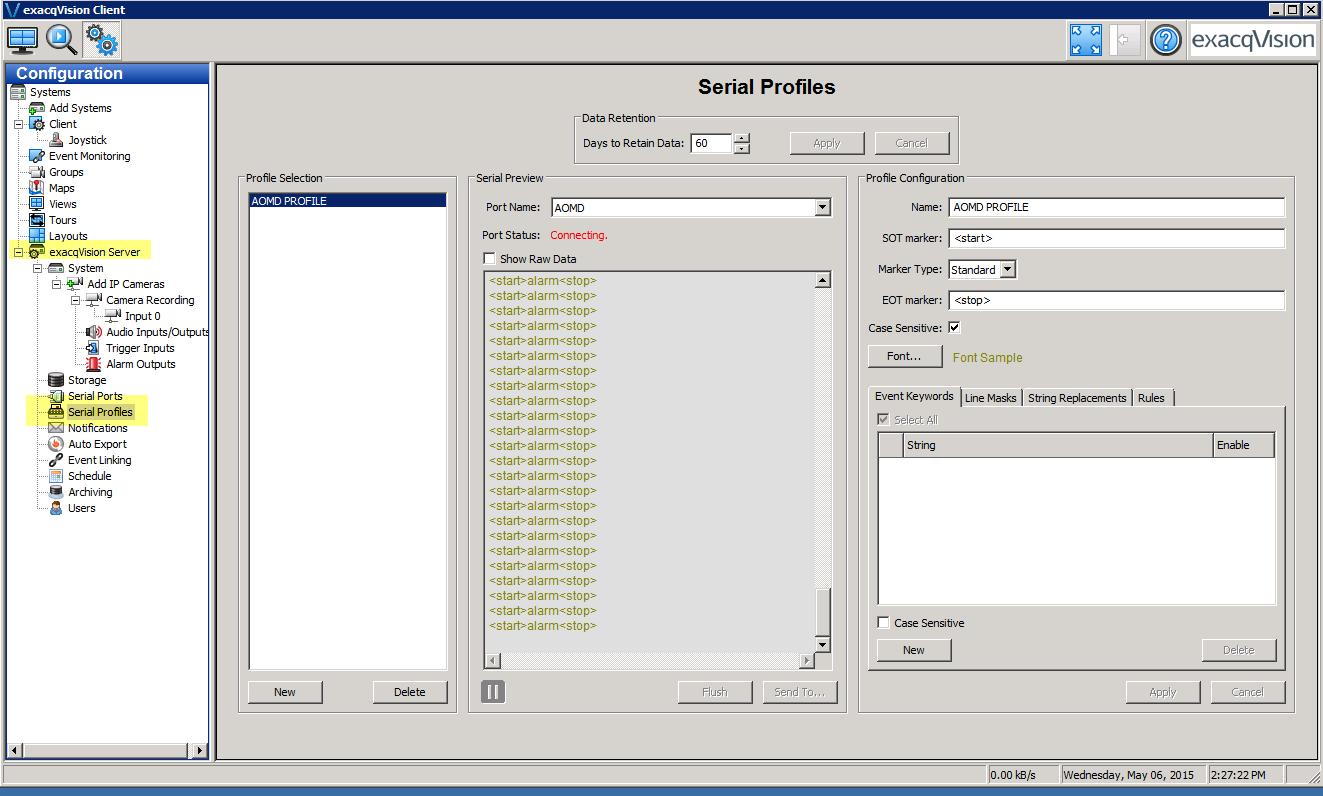This screenshot has width=1323, height=796.
Task: Click the Auto Export icon
Action: pyautogui.click(x=56, y=444)
